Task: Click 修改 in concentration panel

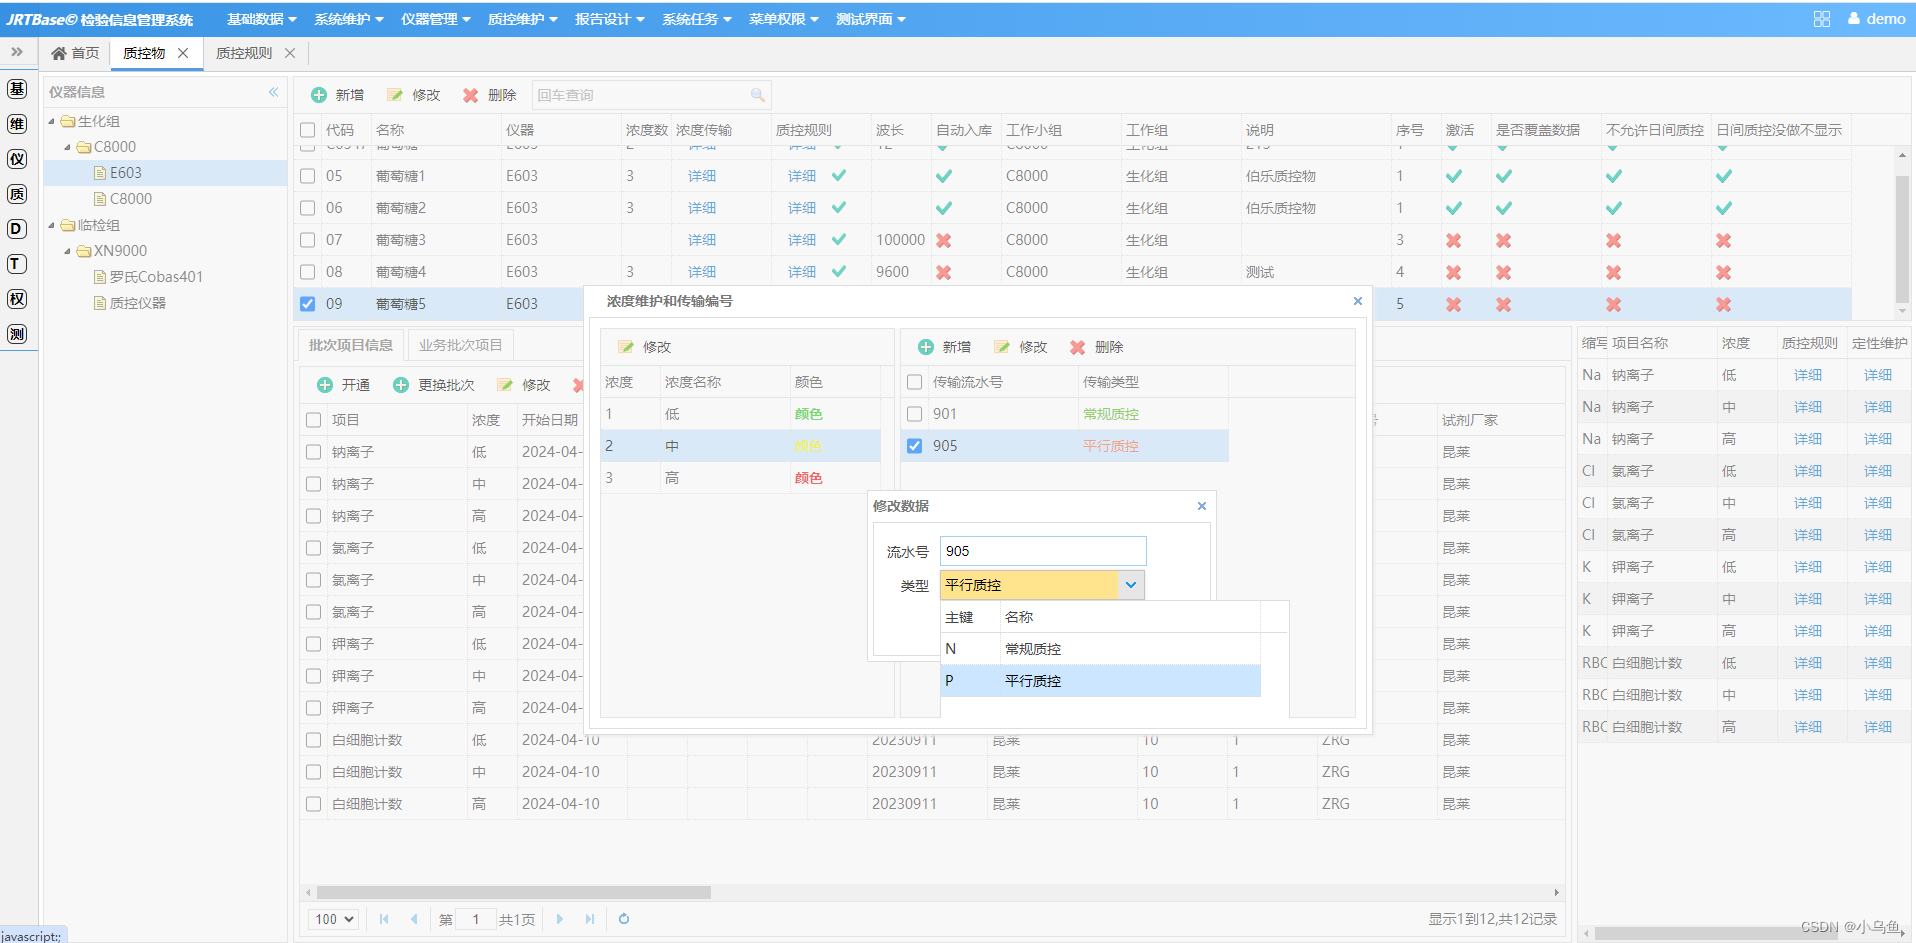Action: coord(645,347)
